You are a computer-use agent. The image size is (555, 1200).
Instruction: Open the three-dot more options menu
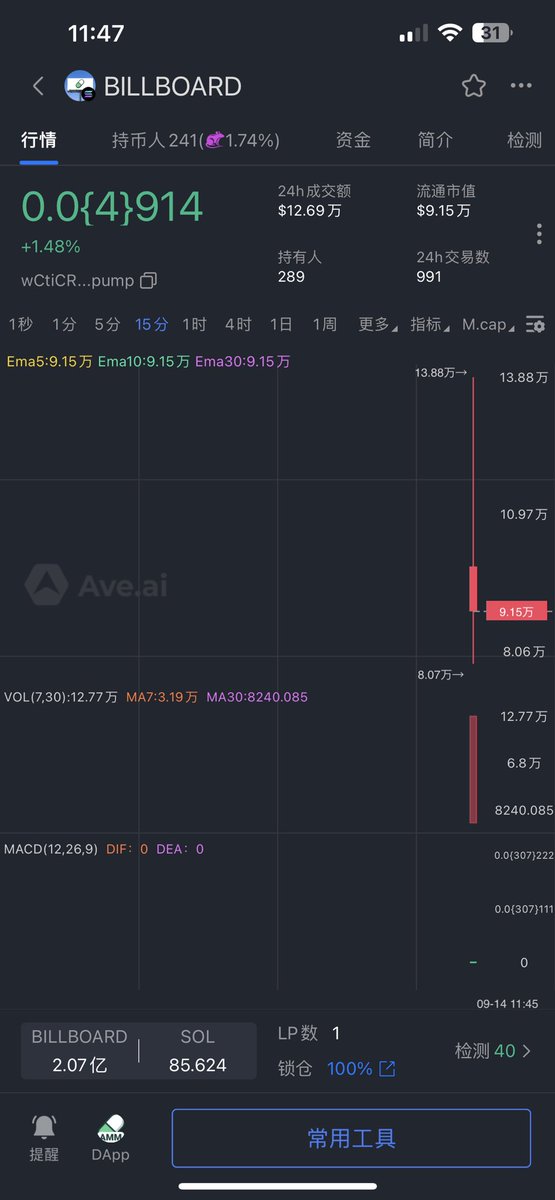521,86
